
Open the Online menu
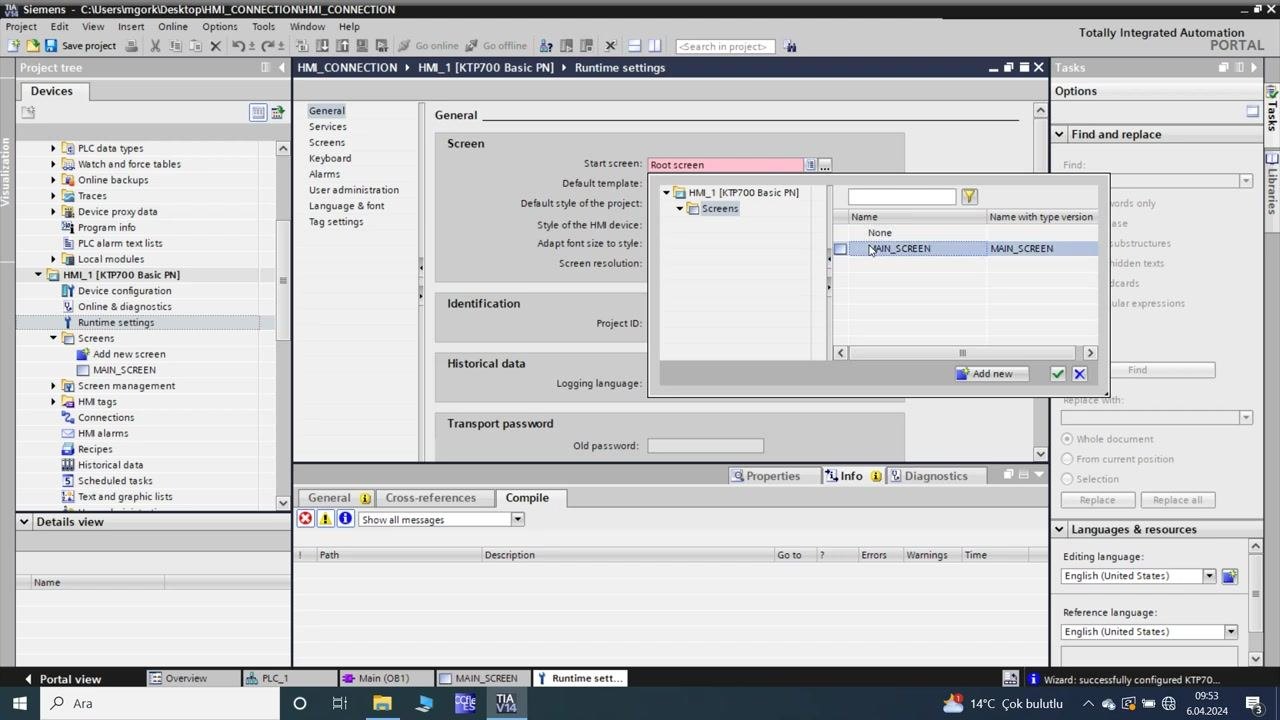pos(172,27)
